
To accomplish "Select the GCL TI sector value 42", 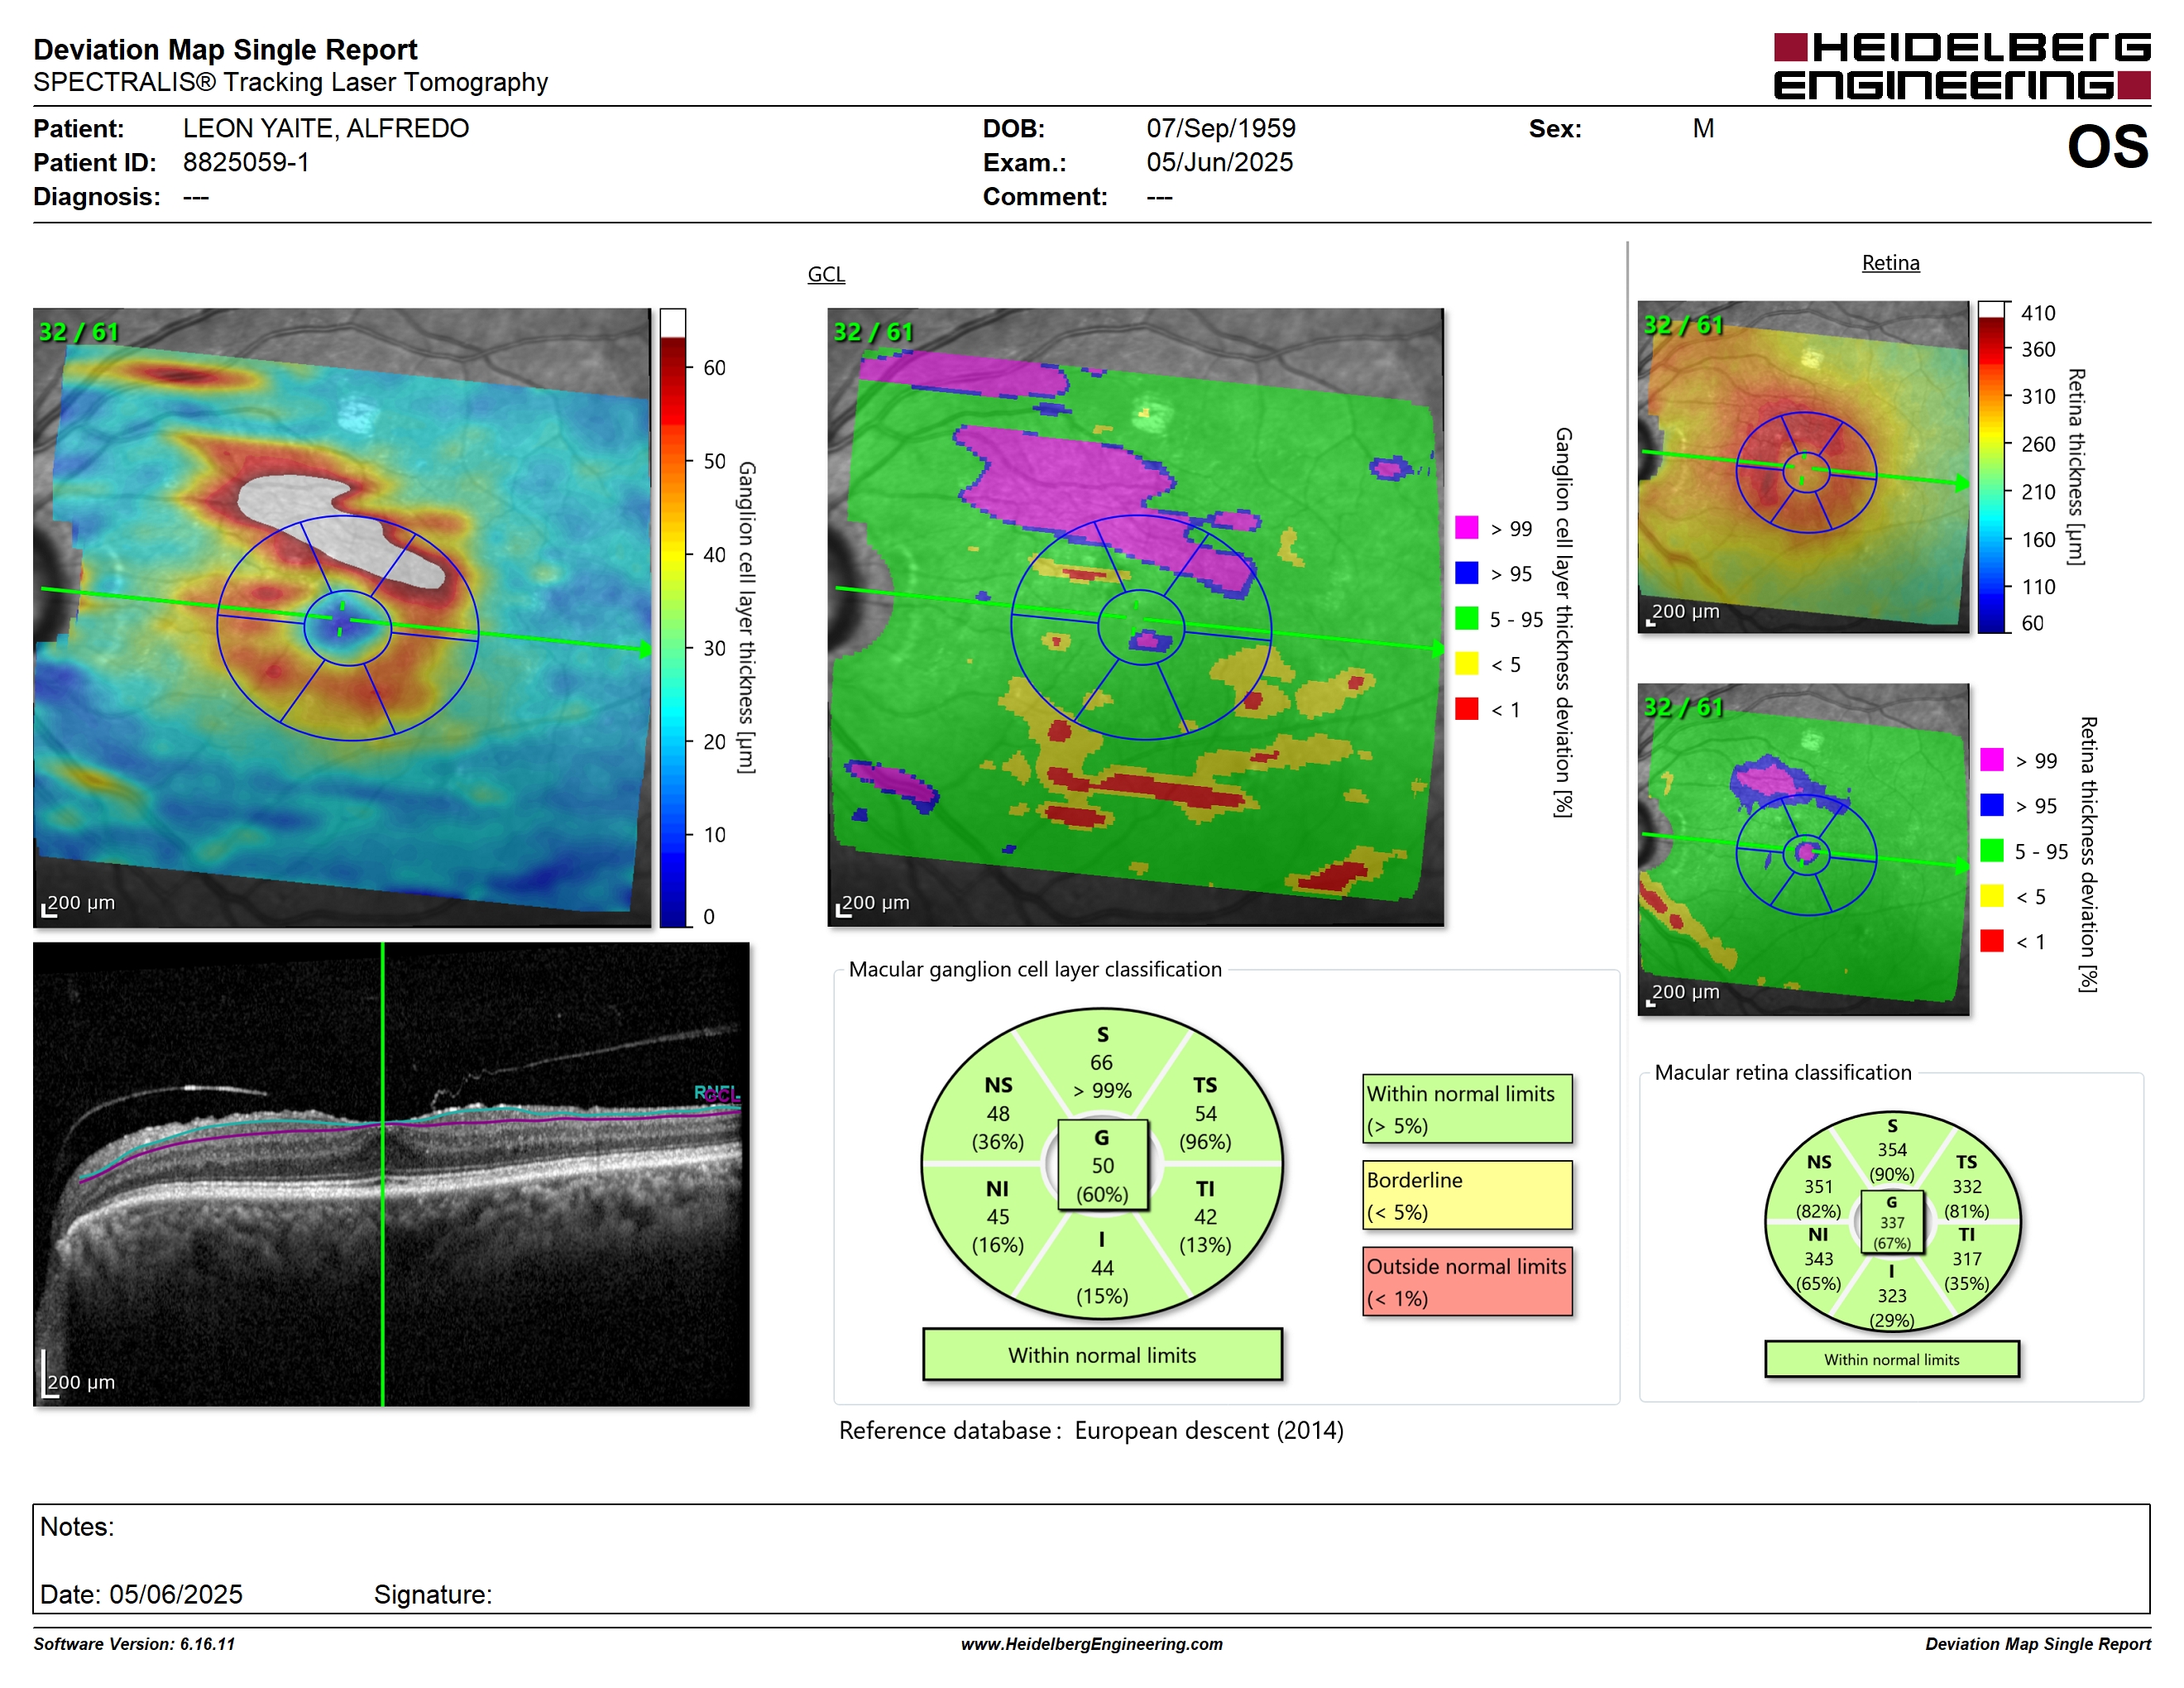I will [1205, 1216].
